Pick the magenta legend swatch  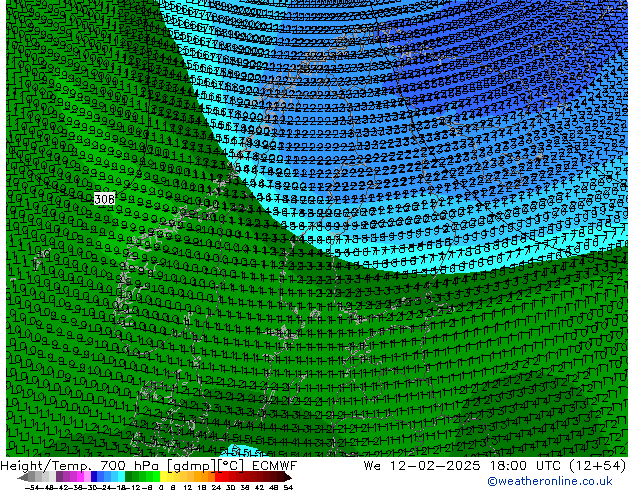(x=80, y=477)
